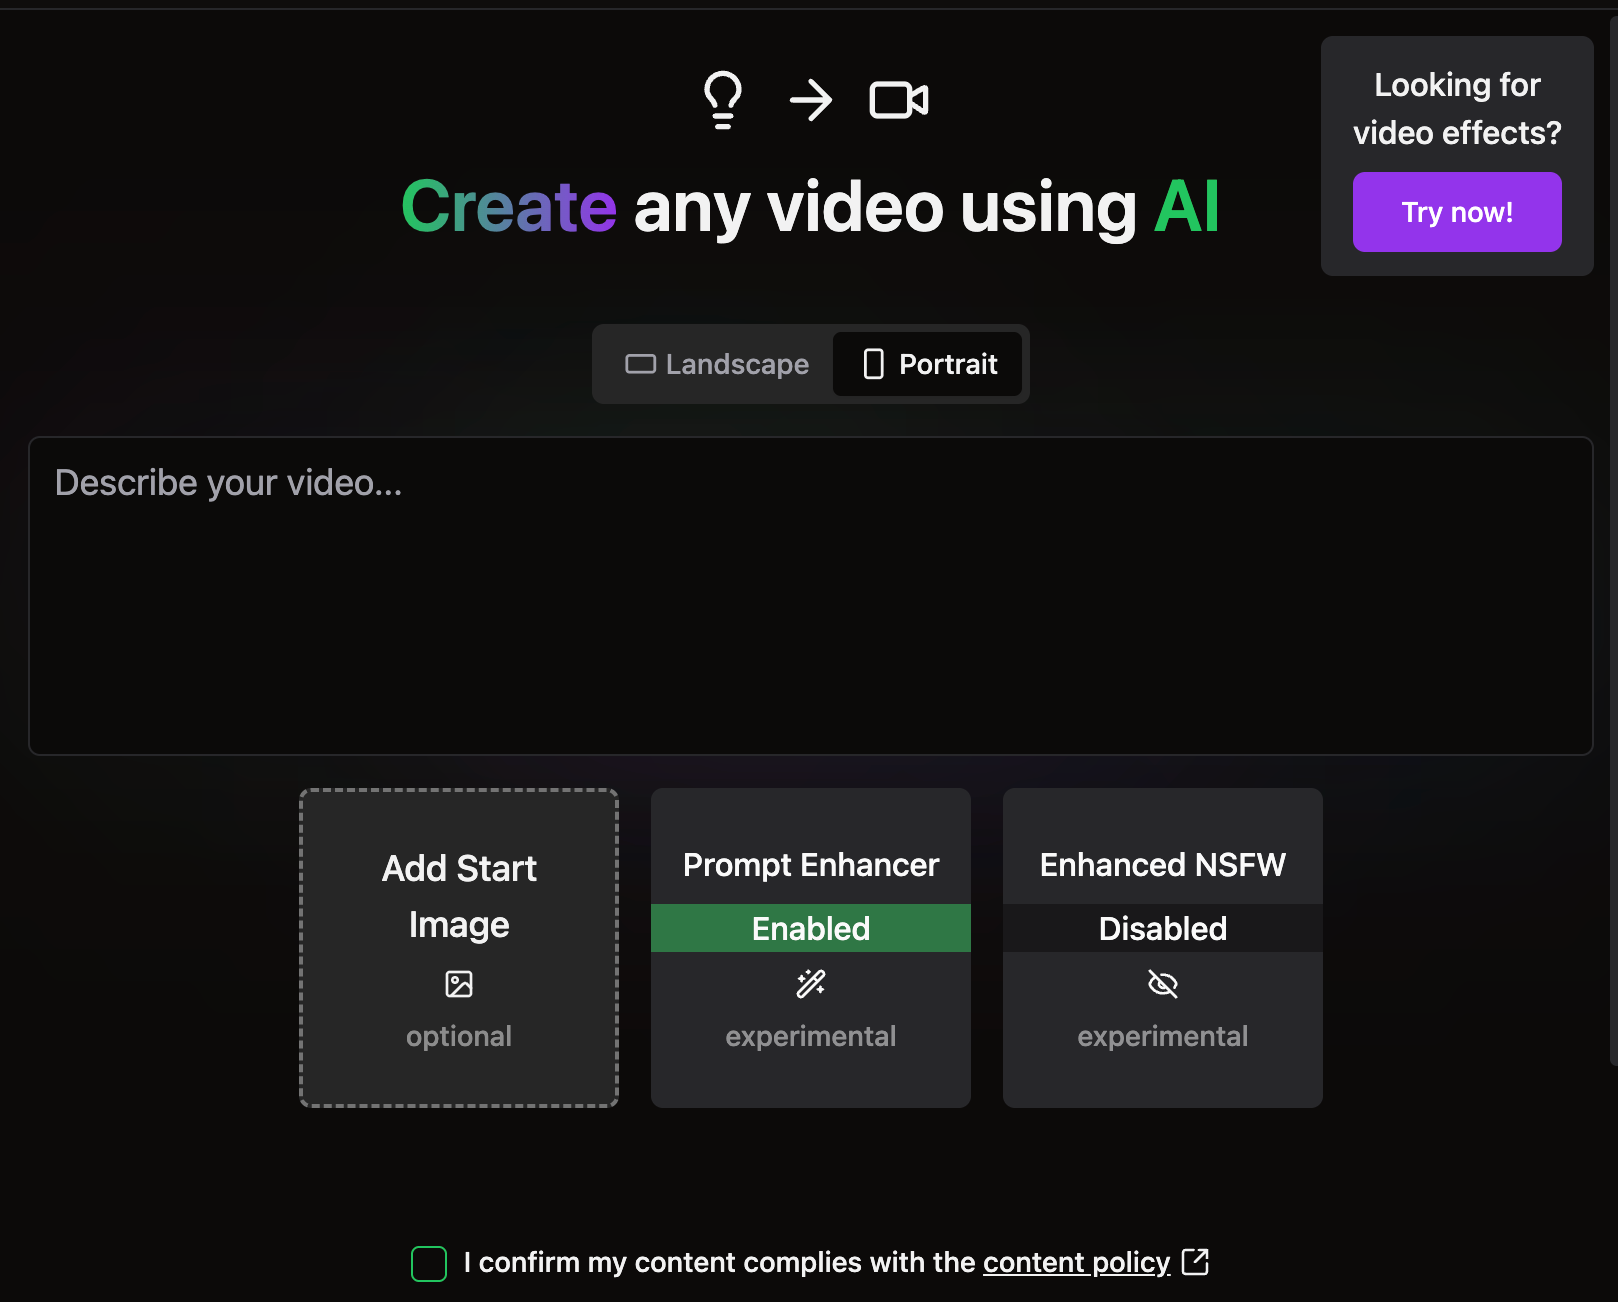Switch to Landscape orientation tab
Viewport: 1618px width, 1302px height.
pyautogui.click(x=717, y=364)
